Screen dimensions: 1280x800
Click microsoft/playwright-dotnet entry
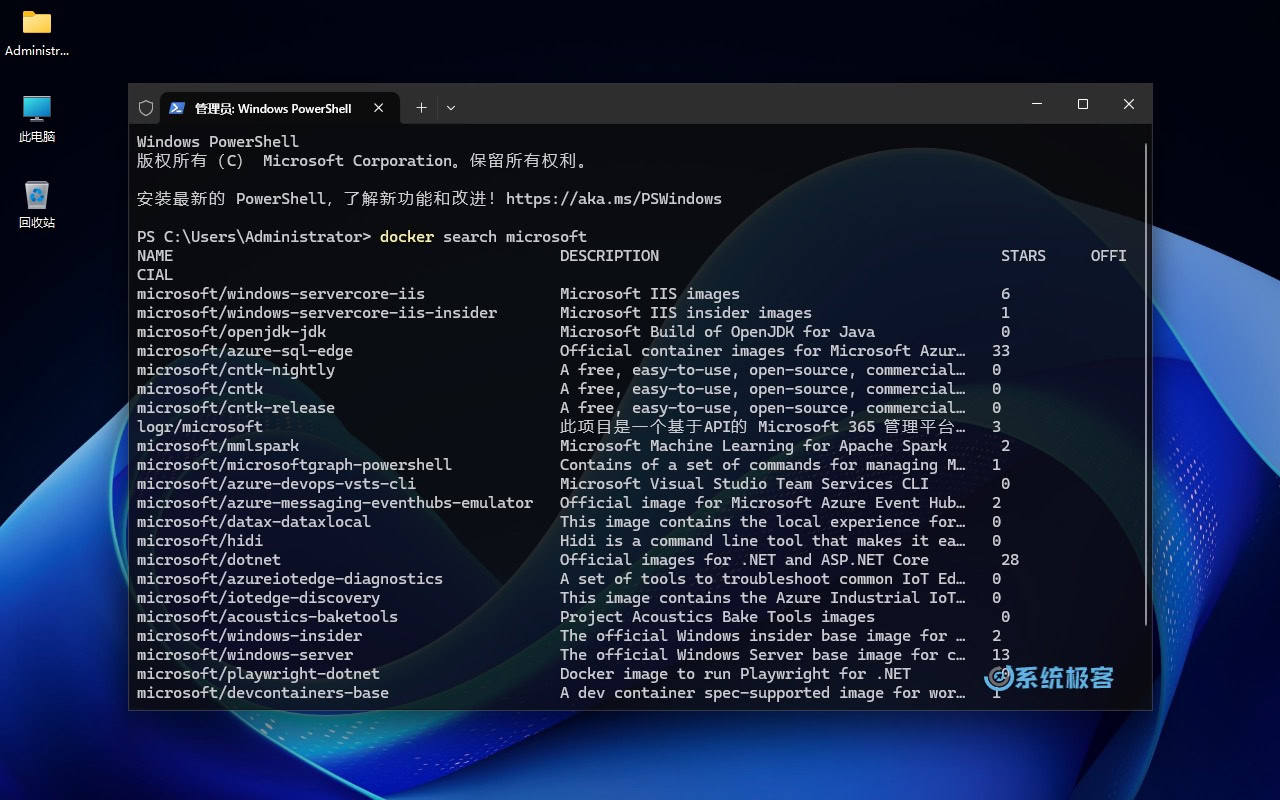pos(258,674)
